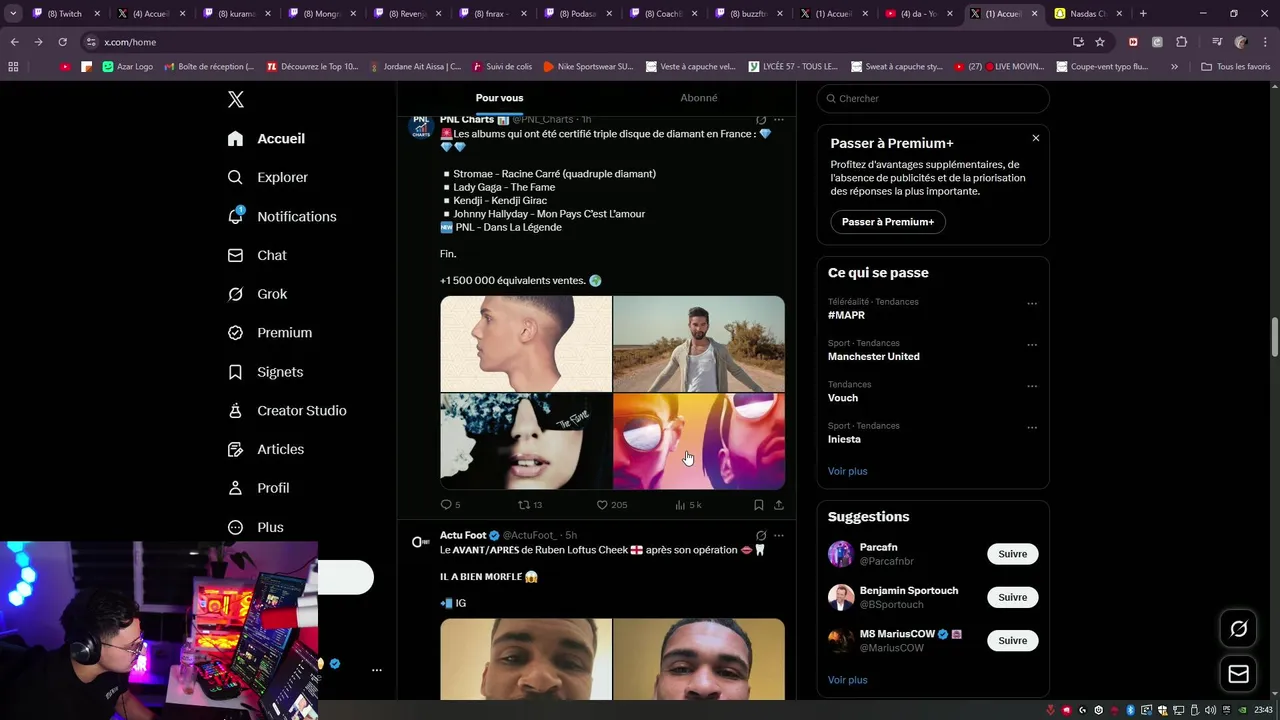1280x720 pixels.
Task: Follow M8 MariusCOW with the Suivre button
Action: [1012, 640]
